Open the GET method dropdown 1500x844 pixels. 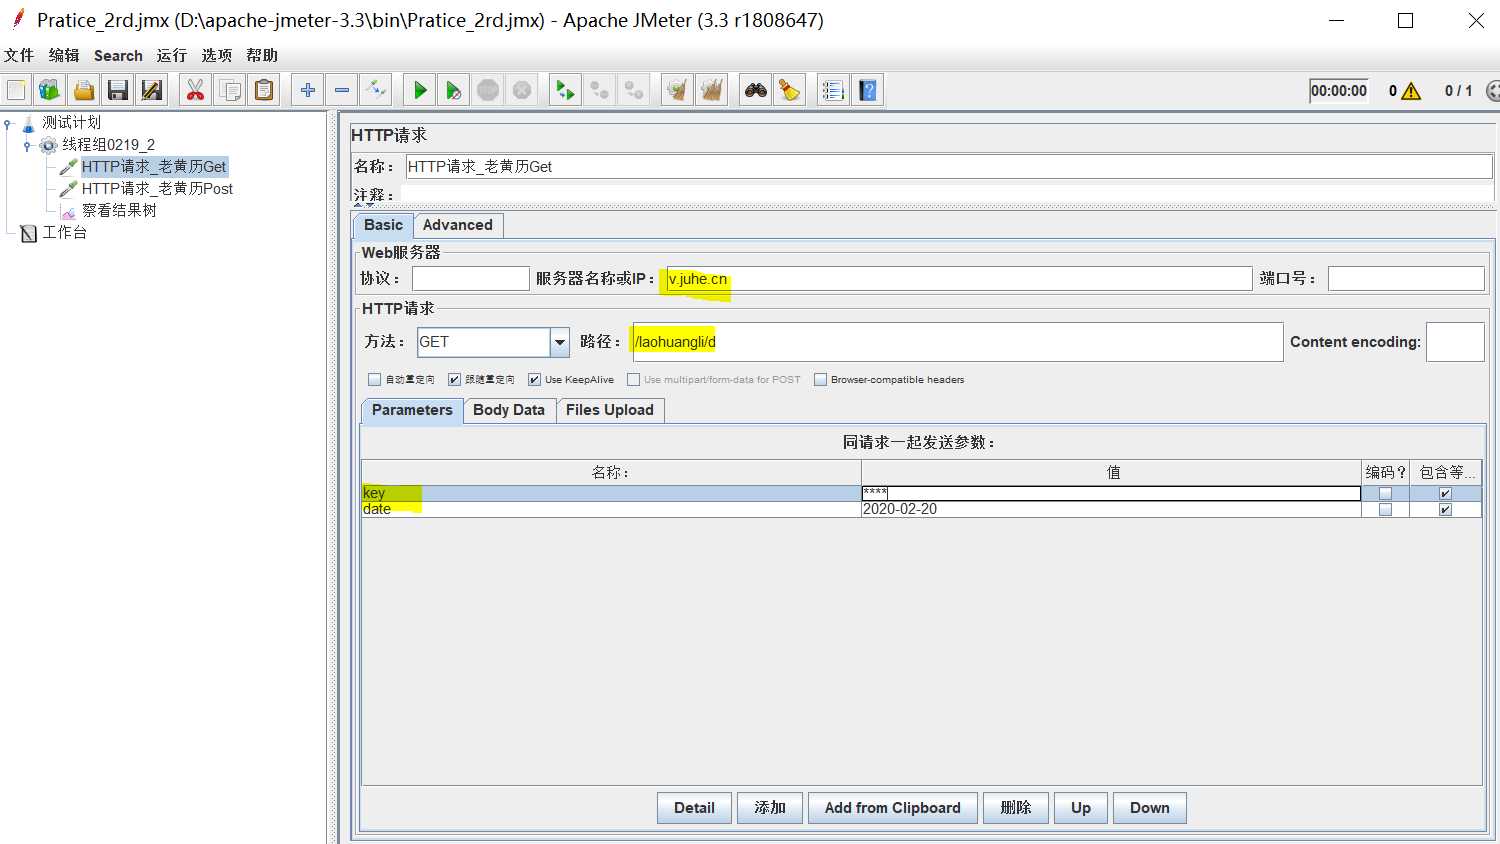coord(560,342)
